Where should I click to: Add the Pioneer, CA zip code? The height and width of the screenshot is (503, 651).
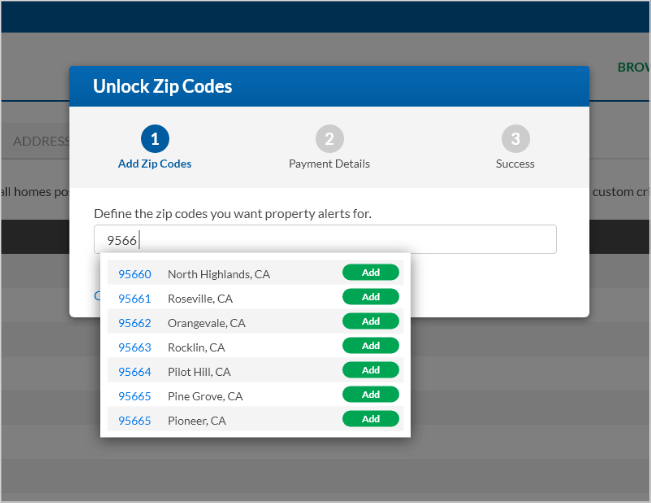(x=370, y=420)
